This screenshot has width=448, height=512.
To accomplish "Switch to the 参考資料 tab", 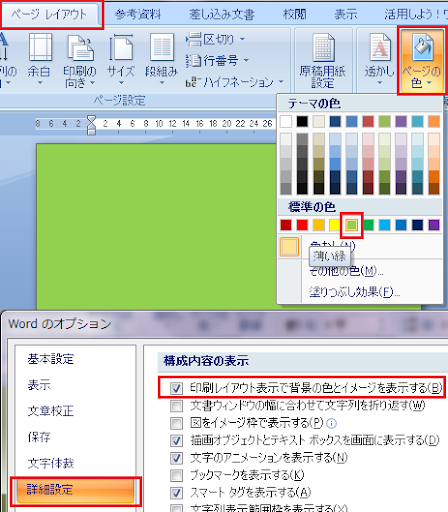I will coord(138,14).
